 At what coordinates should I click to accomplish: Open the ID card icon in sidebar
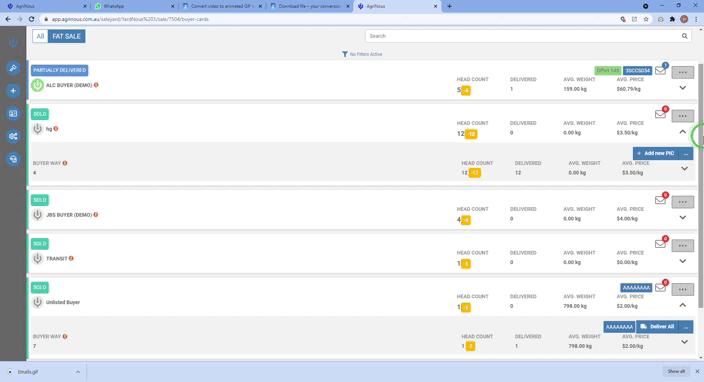pos(13,114)
